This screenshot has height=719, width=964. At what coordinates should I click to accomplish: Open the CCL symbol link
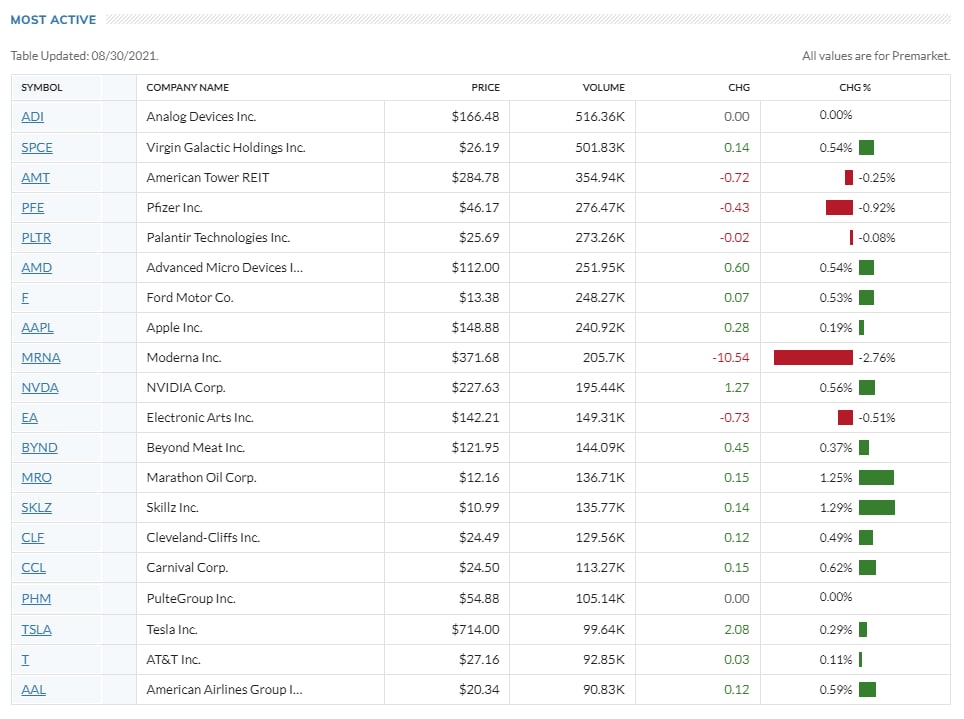[34, 568]
